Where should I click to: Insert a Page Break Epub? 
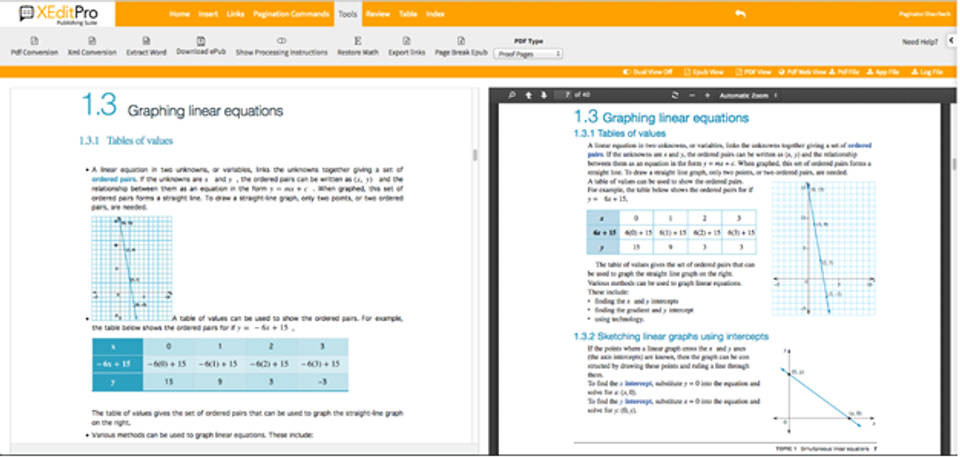[461, 41]
